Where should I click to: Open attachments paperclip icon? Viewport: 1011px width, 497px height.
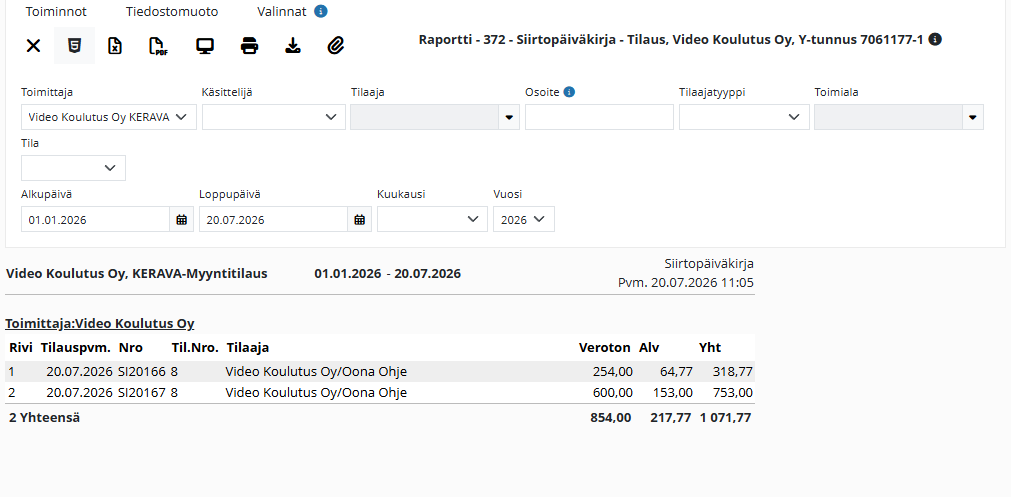[x=336, y=46]
